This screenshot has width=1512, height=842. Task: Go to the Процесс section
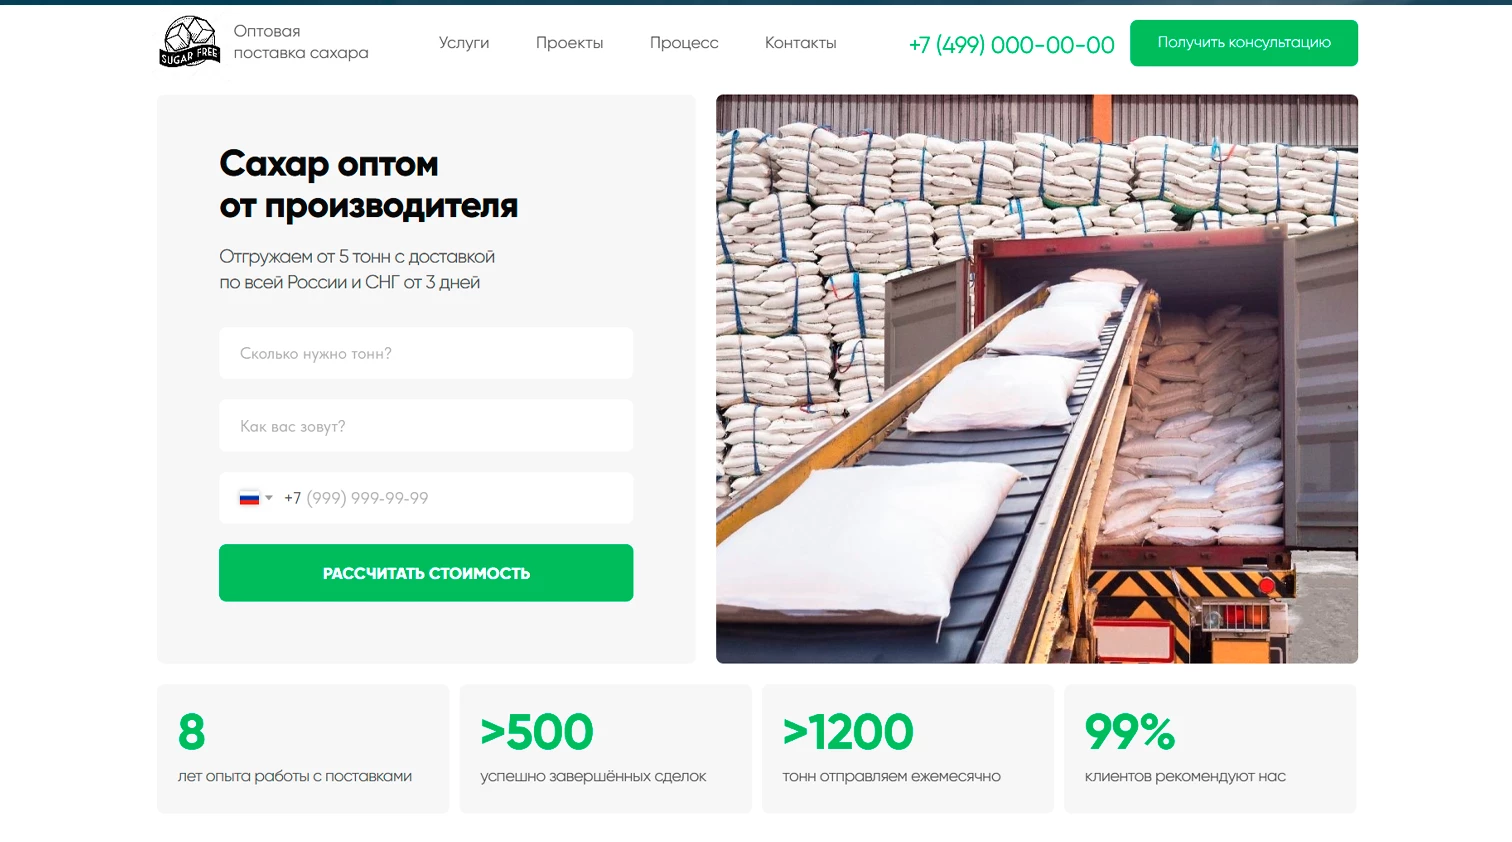pyautogui.click(x=684, y=43)
